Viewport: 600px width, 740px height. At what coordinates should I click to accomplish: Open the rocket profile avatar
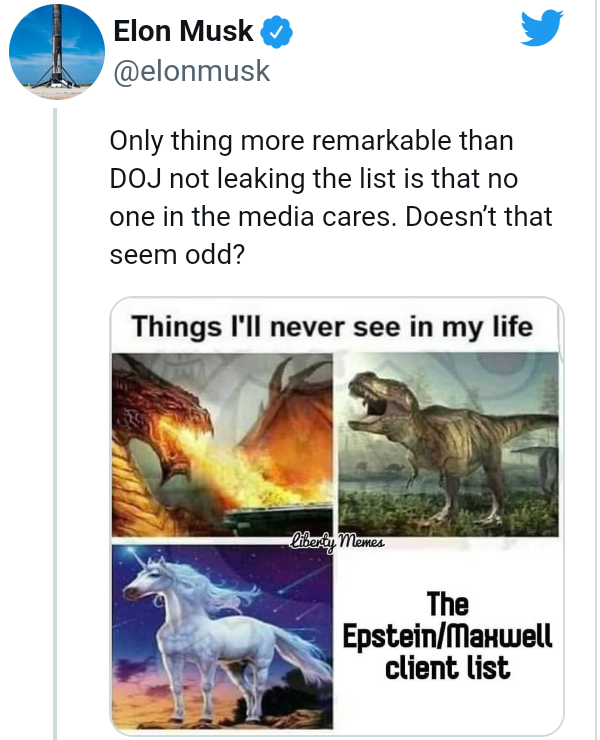pyautogui.click(x=57, y=50)
